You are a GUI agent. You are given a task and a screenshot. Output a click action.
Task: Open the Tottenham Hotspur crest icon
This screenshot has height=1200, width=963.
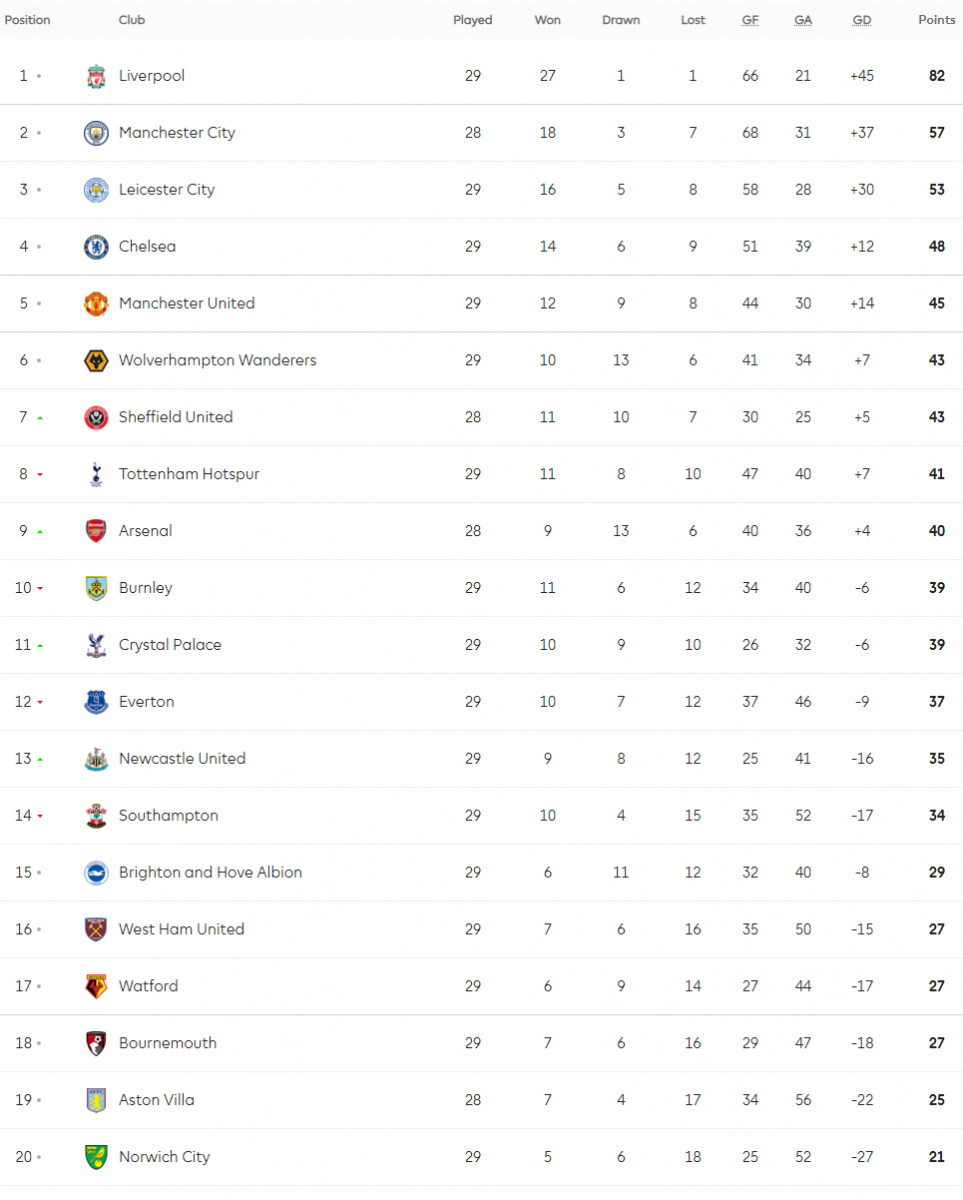(x=96, y=475)
